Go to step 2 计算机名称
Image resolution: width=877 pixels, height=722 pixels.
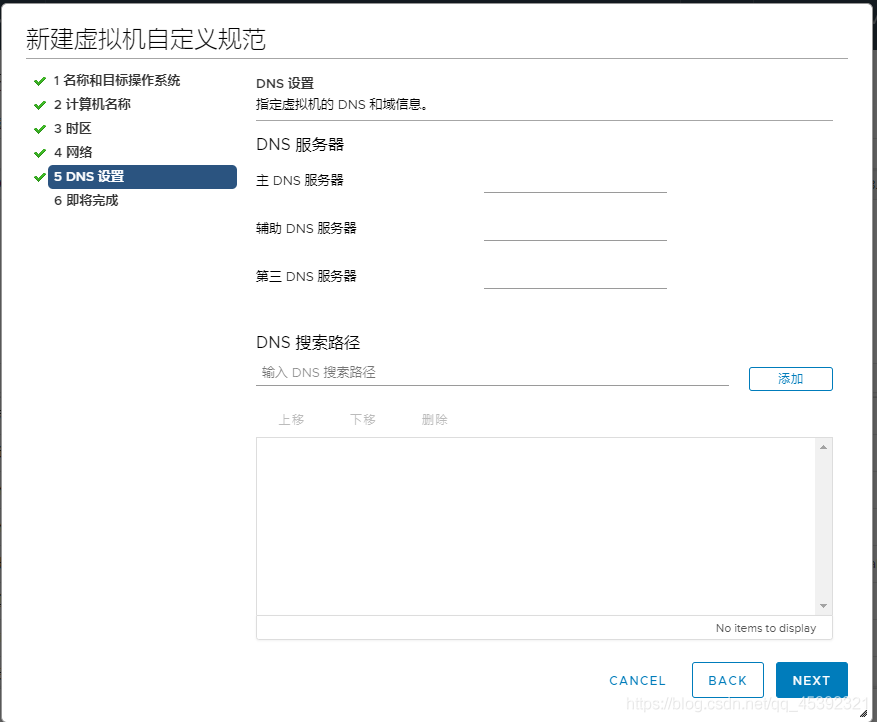(92, 104)
